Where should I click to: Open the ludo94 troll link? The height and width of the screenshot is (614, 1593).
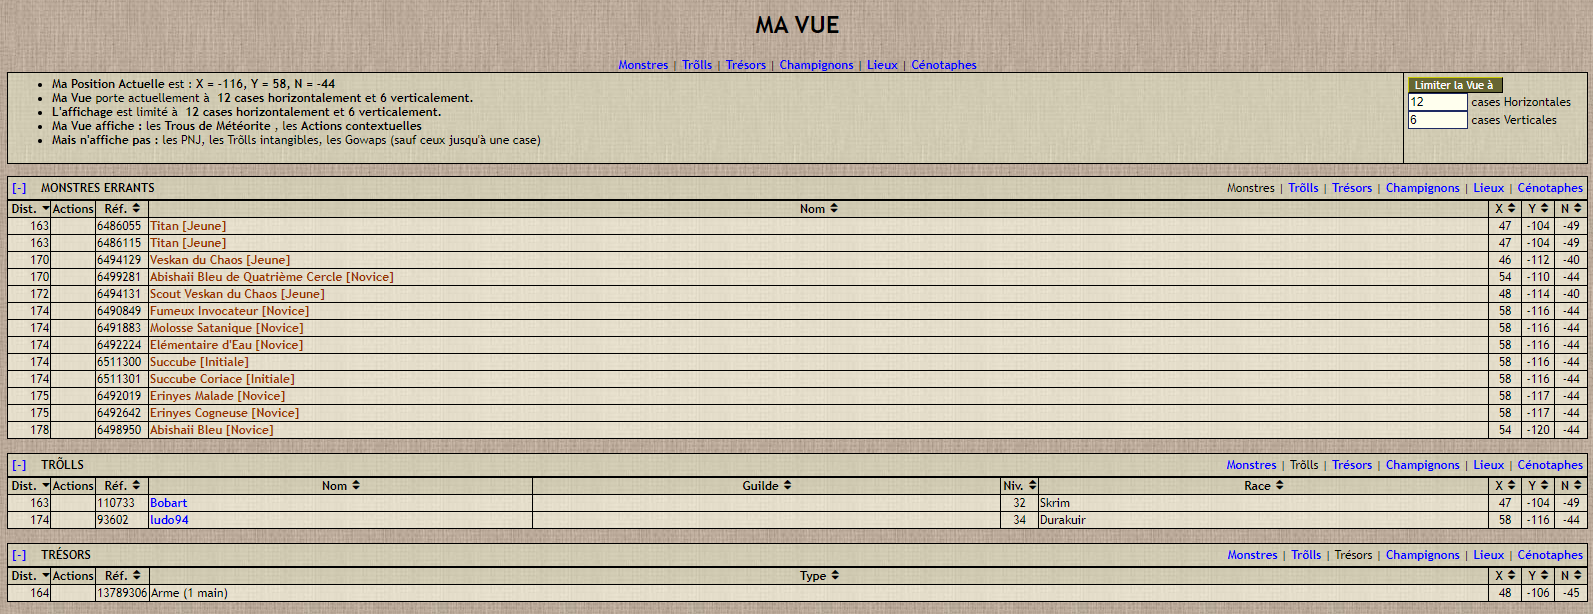click(x=169, y=520)
